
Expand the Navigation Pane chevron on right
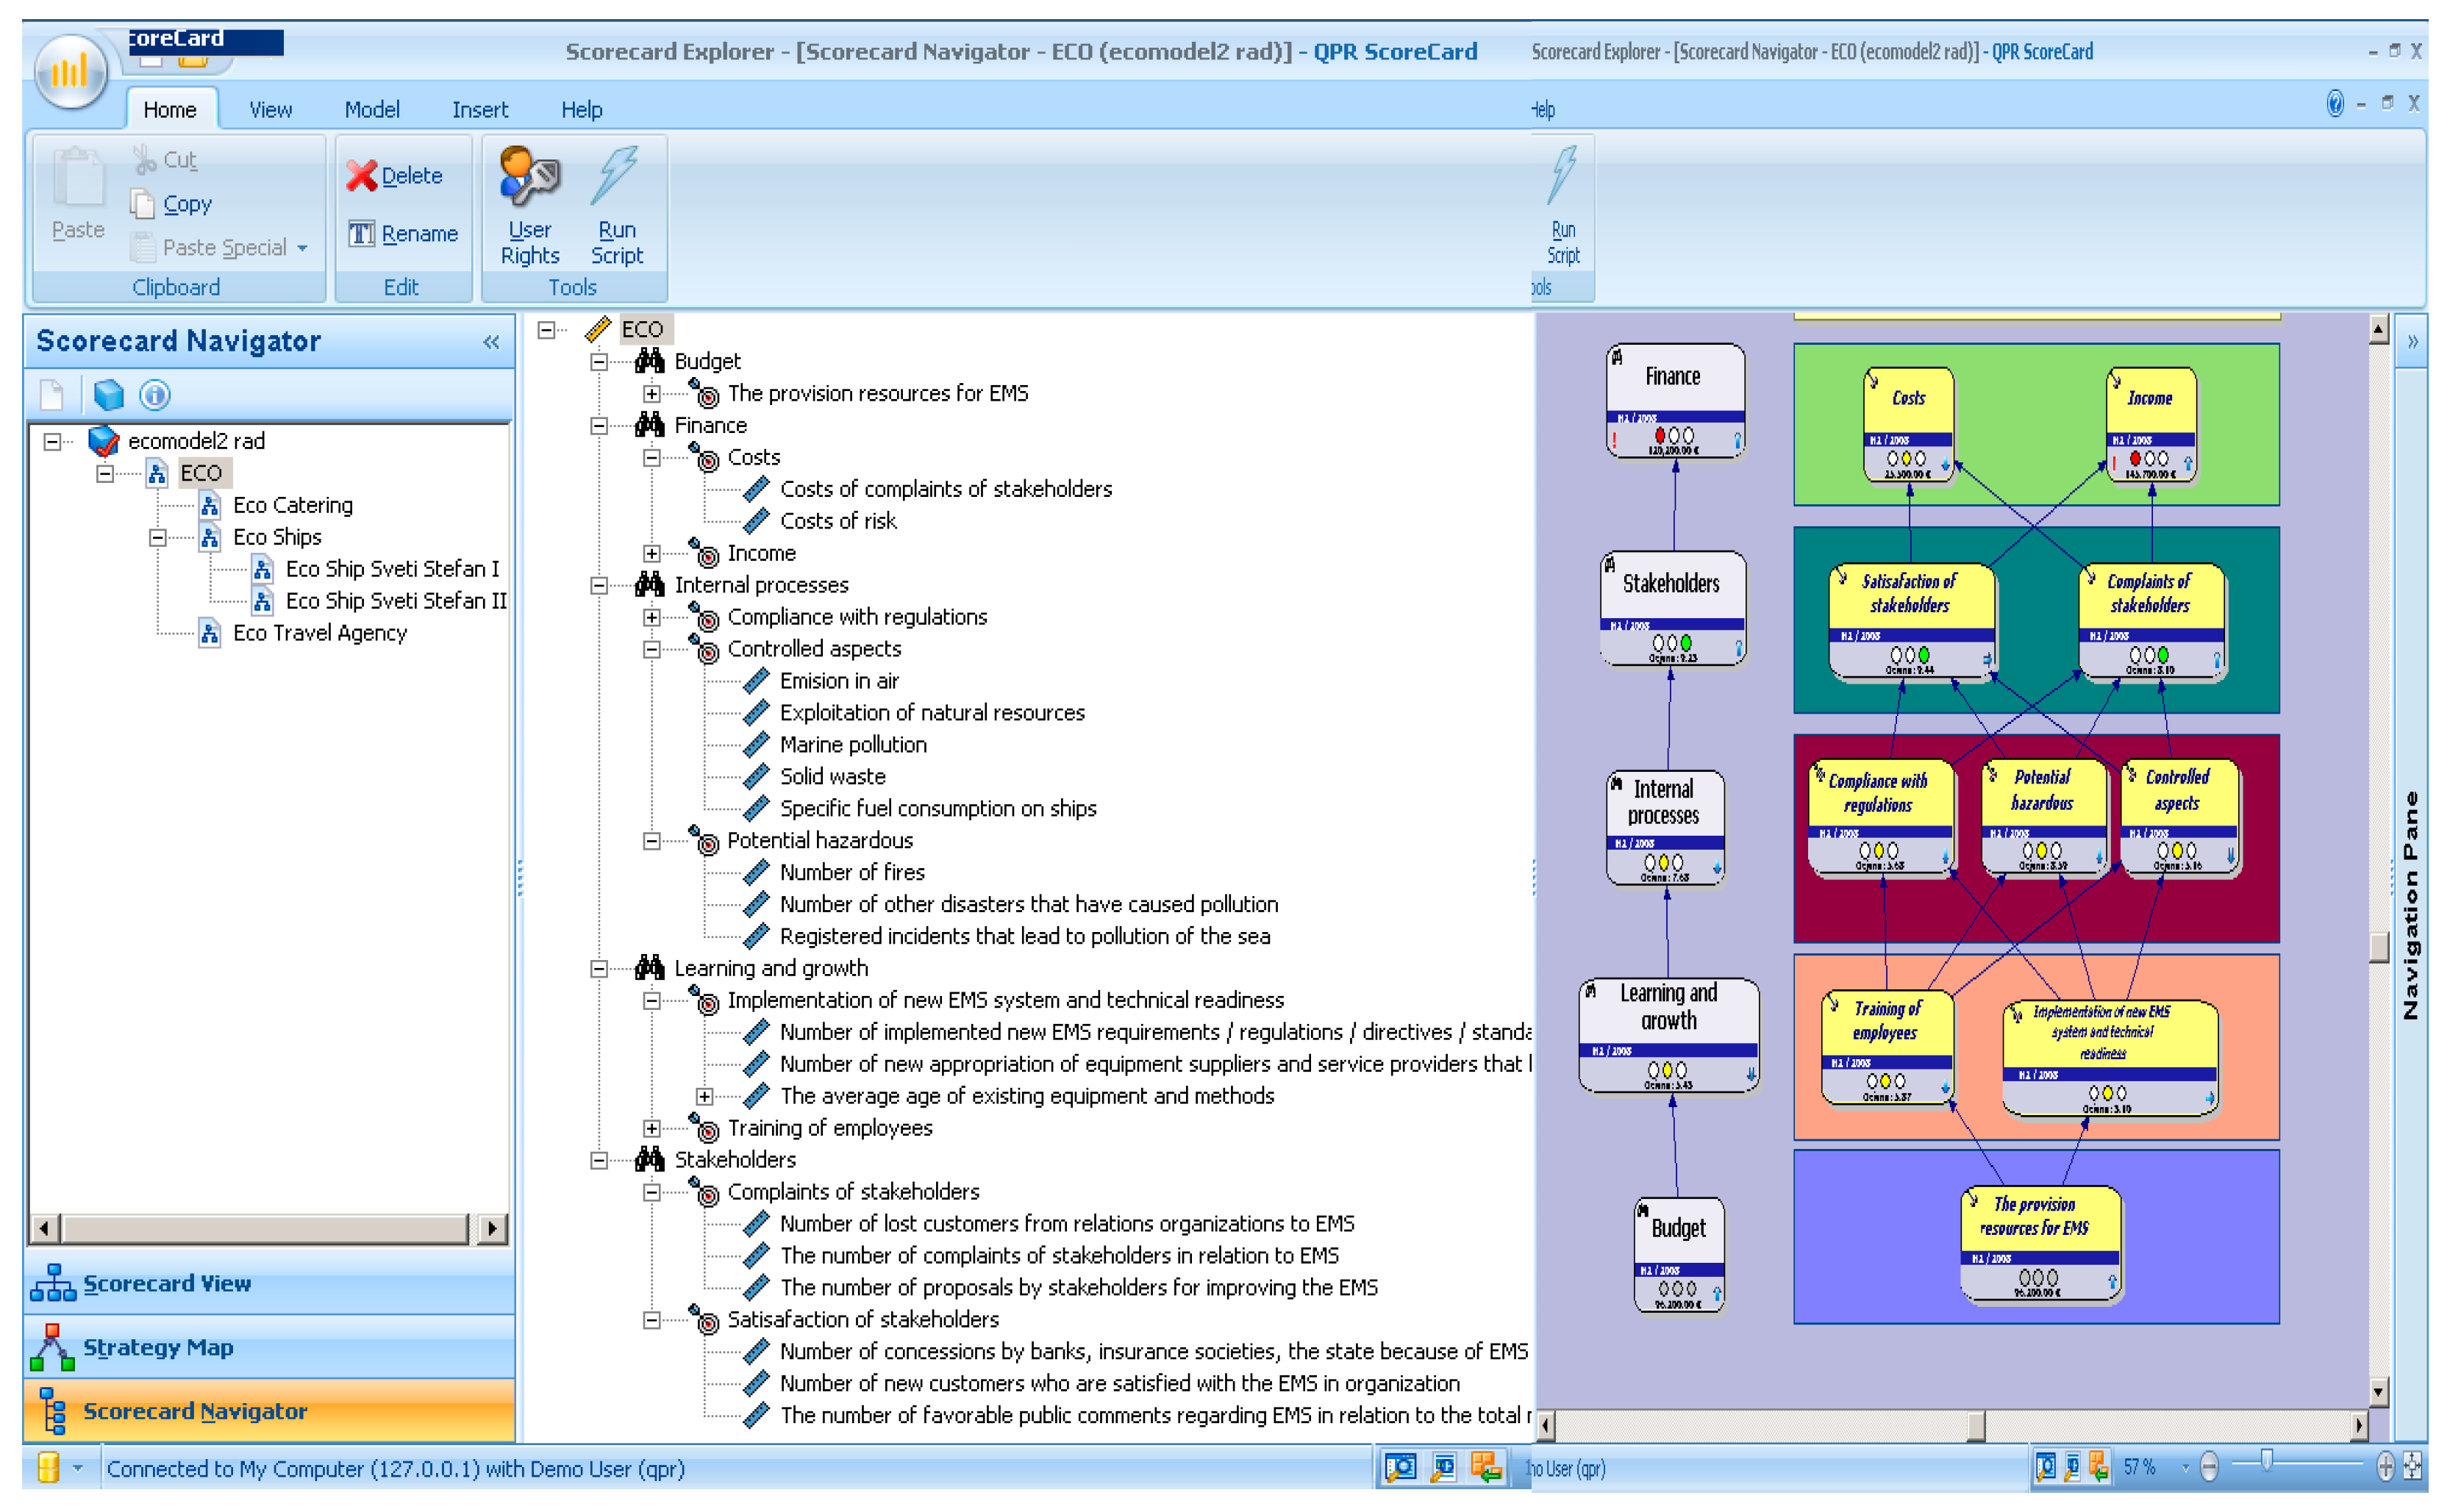tap(2413, 342)
